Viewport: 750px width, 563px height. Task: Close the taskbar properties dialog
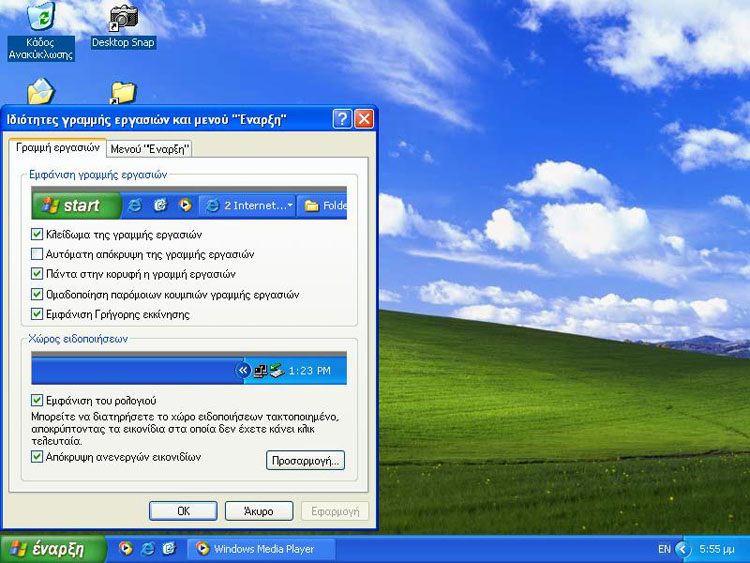tap(364, 119)
